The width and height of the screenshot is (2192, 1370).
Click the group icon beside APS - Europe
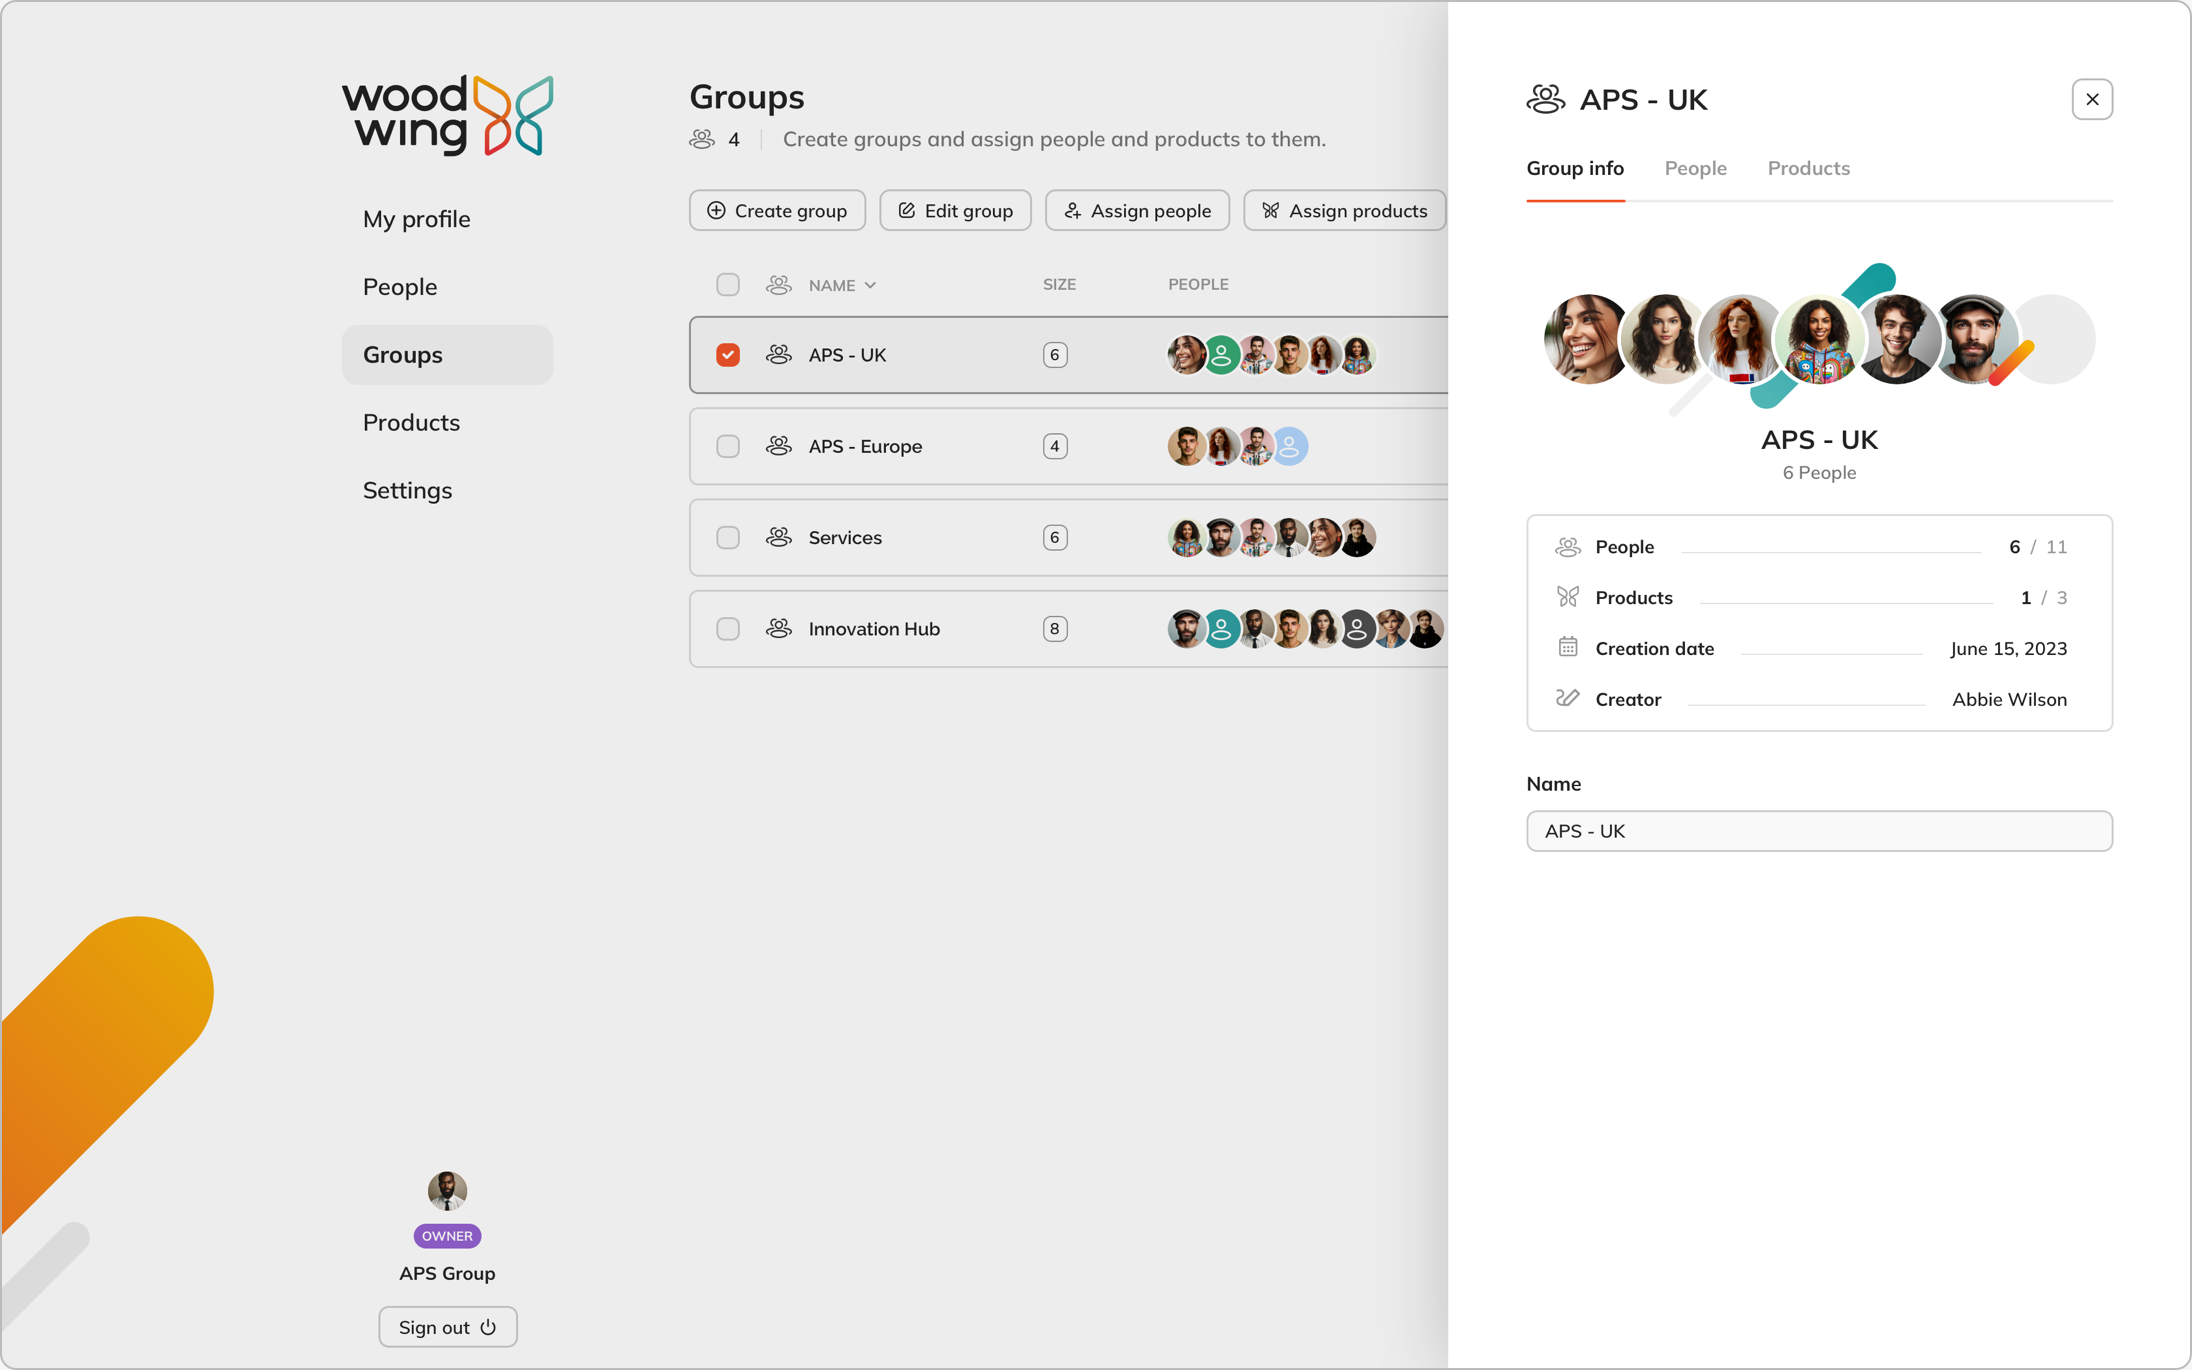pyautogui.click(x=778, y=446)
